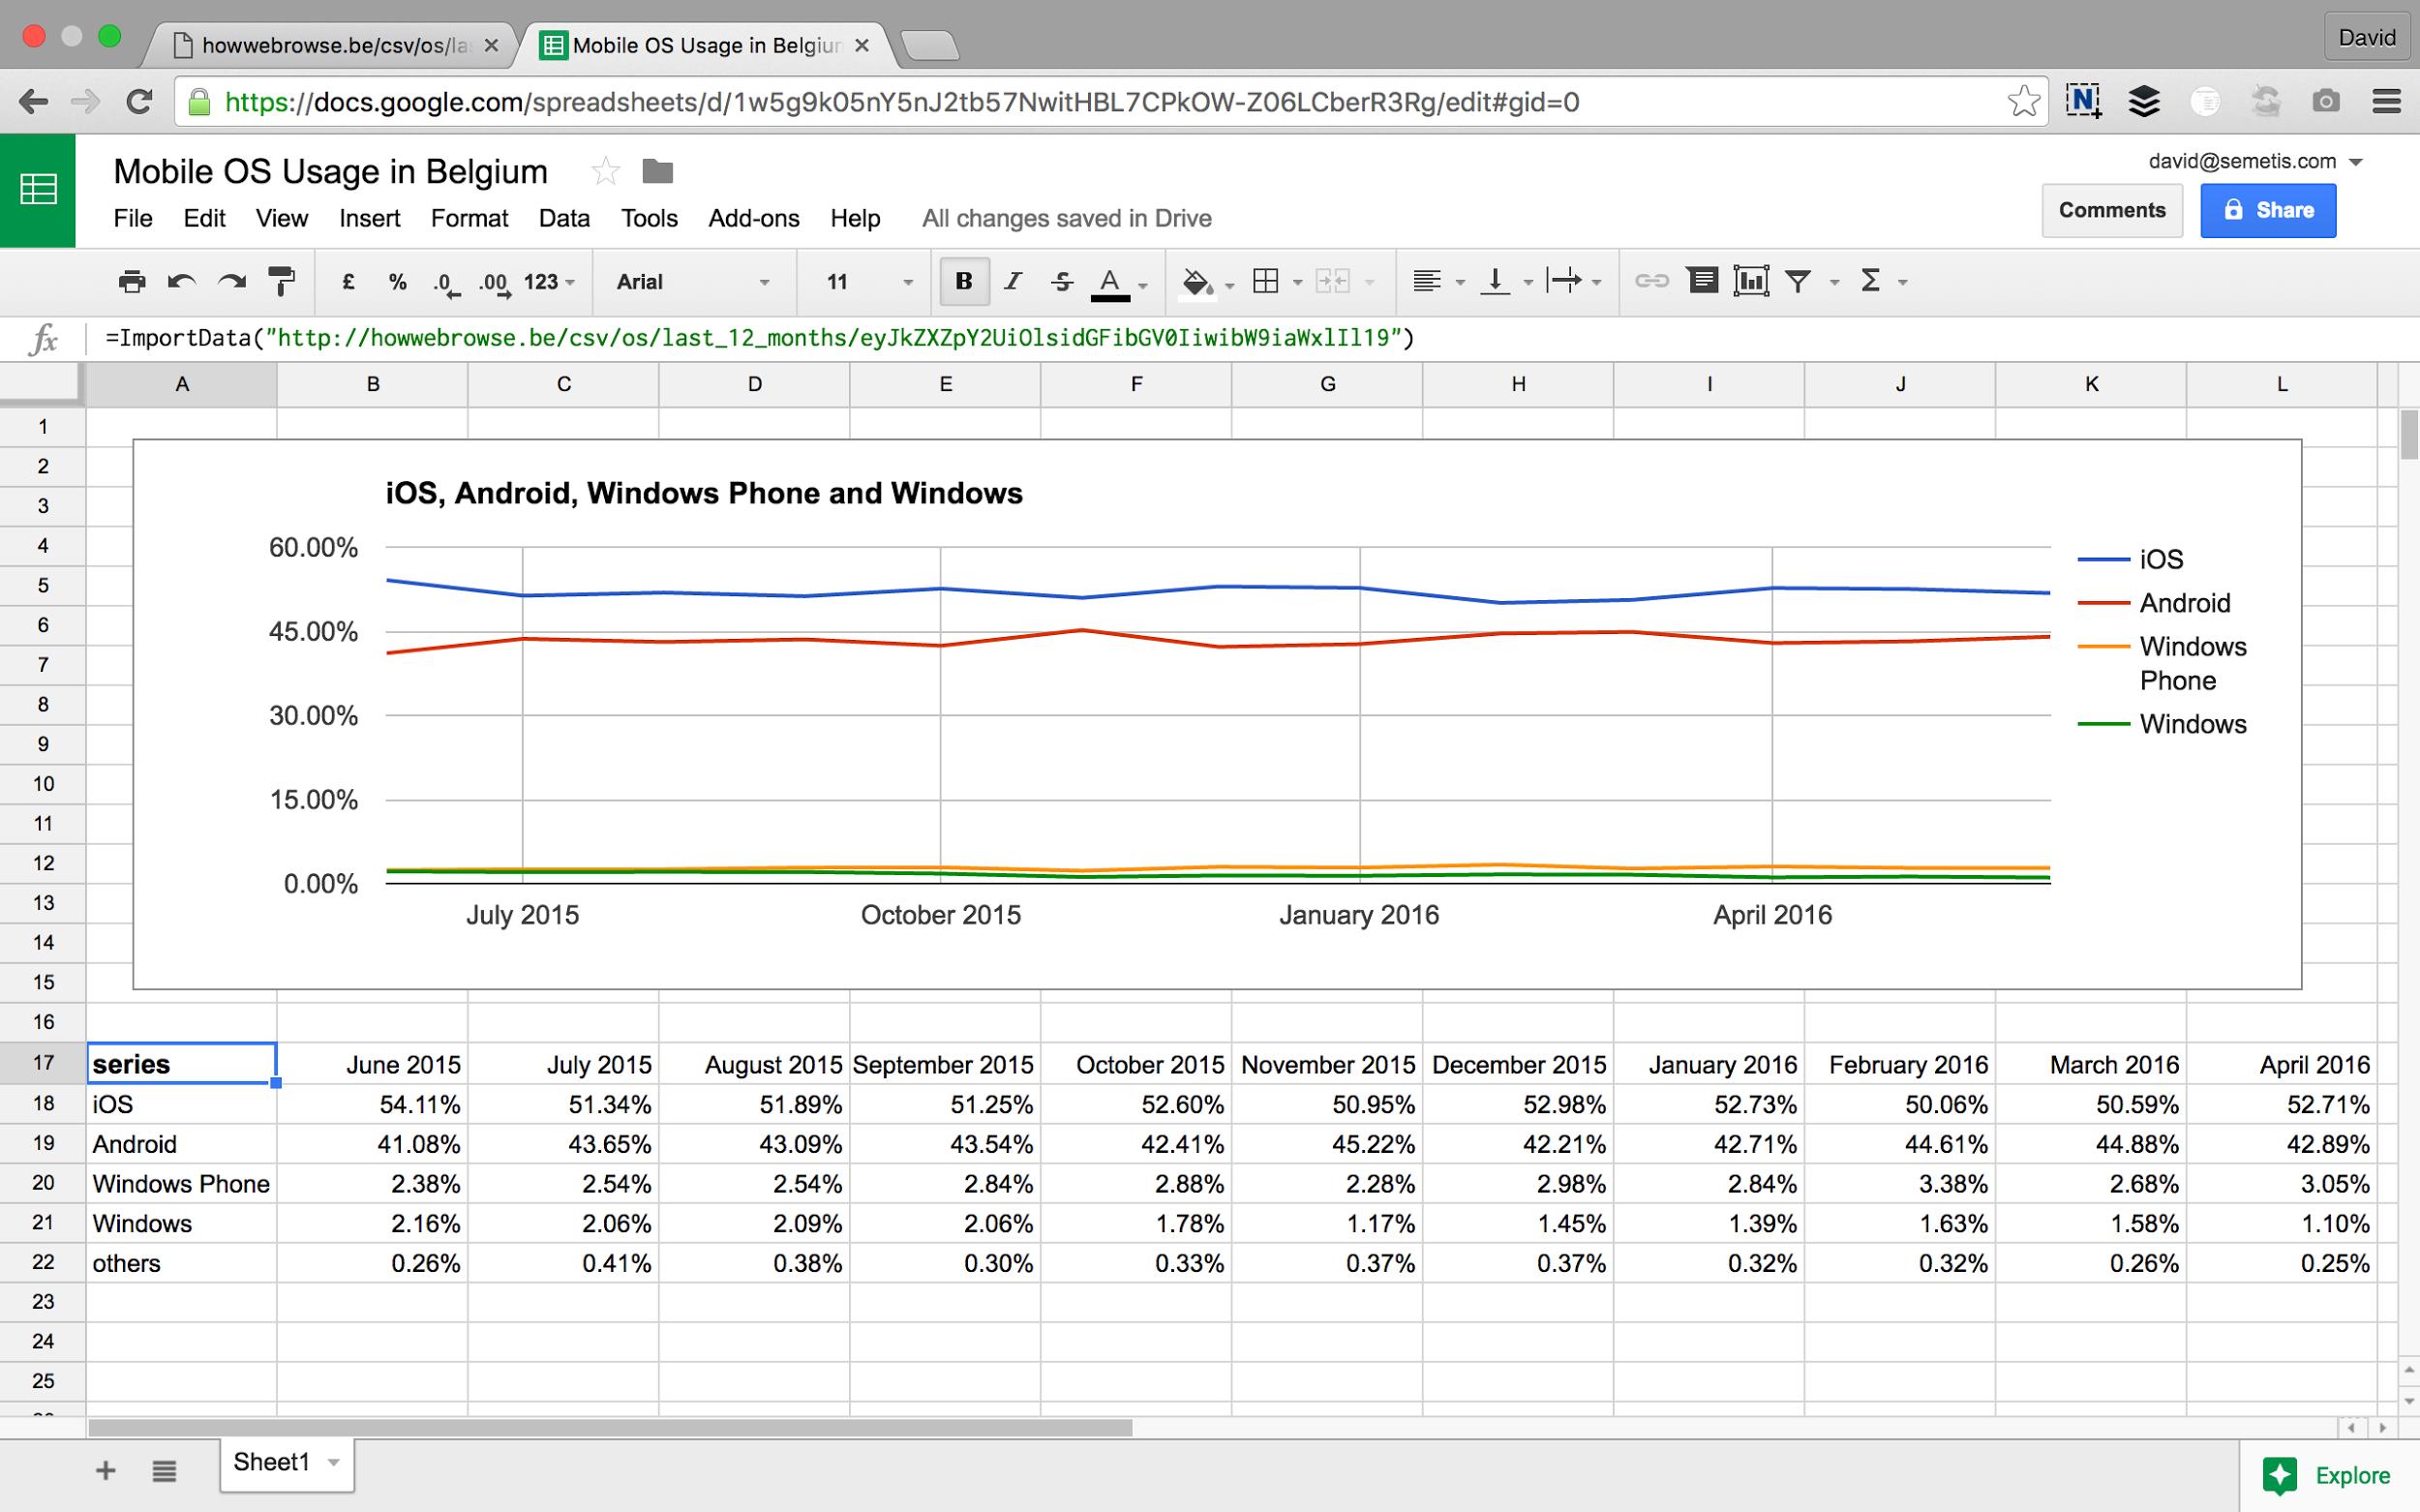
Task: Click the insert link icon
Action: click(x=1651, y=282)
